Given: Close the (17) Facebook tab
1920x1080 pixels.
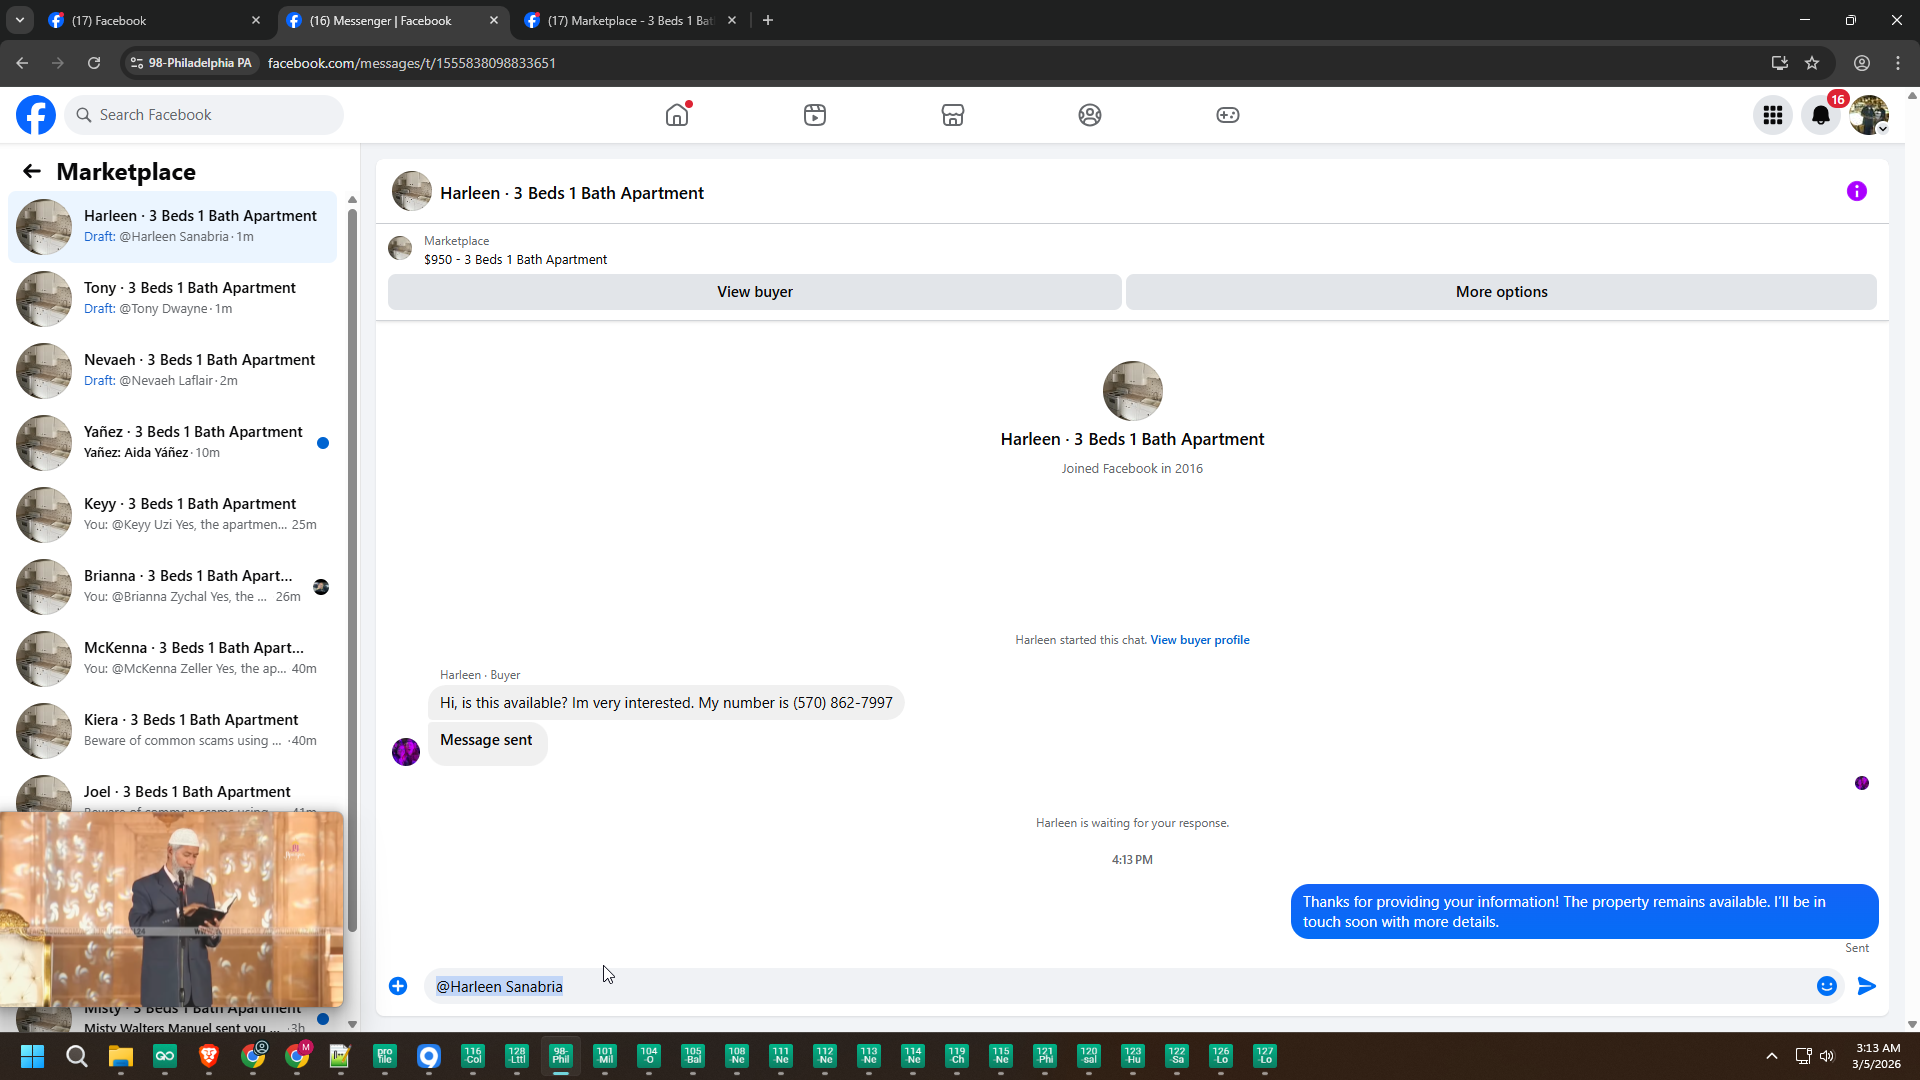Looking at the screenshot, I should [x=256, y=20].
